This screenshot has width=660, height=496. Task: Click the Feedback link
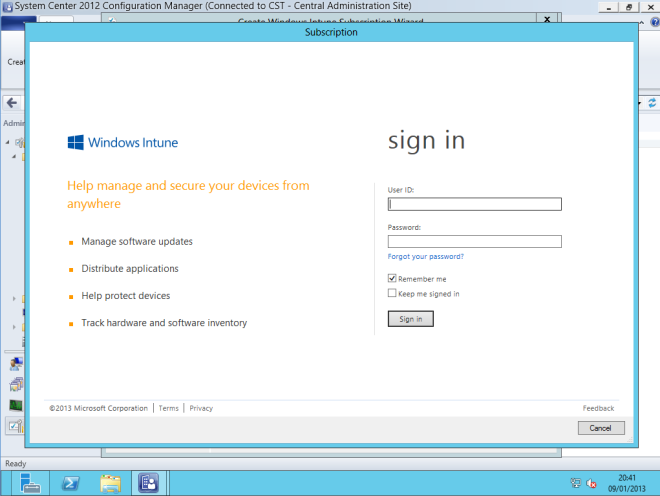[x=598, y=408]
